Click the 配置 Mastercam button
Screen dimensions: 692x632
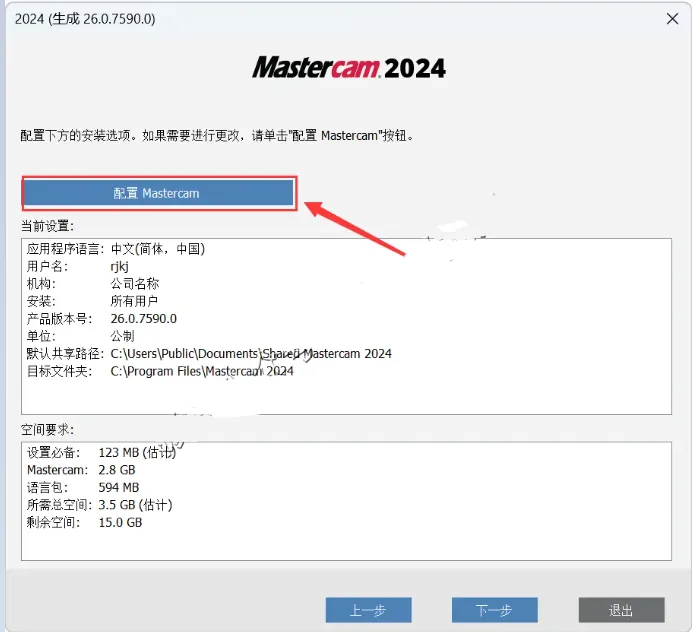pyautogui.click(x=159, y=193)
